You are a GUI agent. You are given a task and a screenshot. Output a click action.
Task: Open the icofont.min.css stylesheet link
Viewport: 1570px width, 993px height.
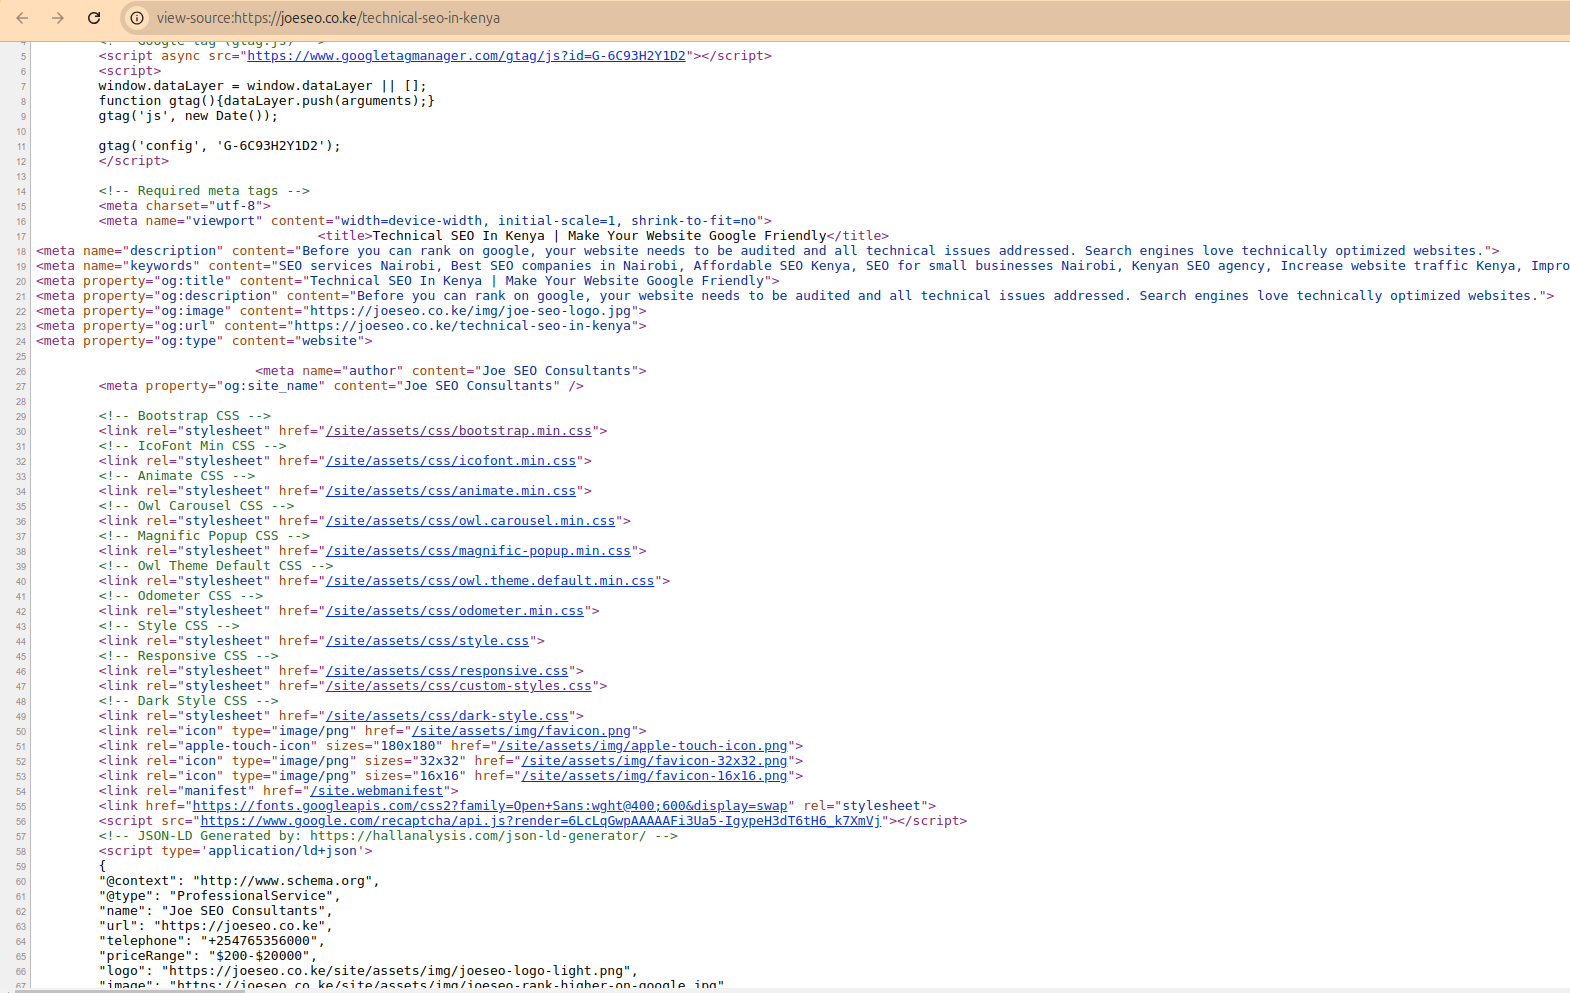point(450,461)
